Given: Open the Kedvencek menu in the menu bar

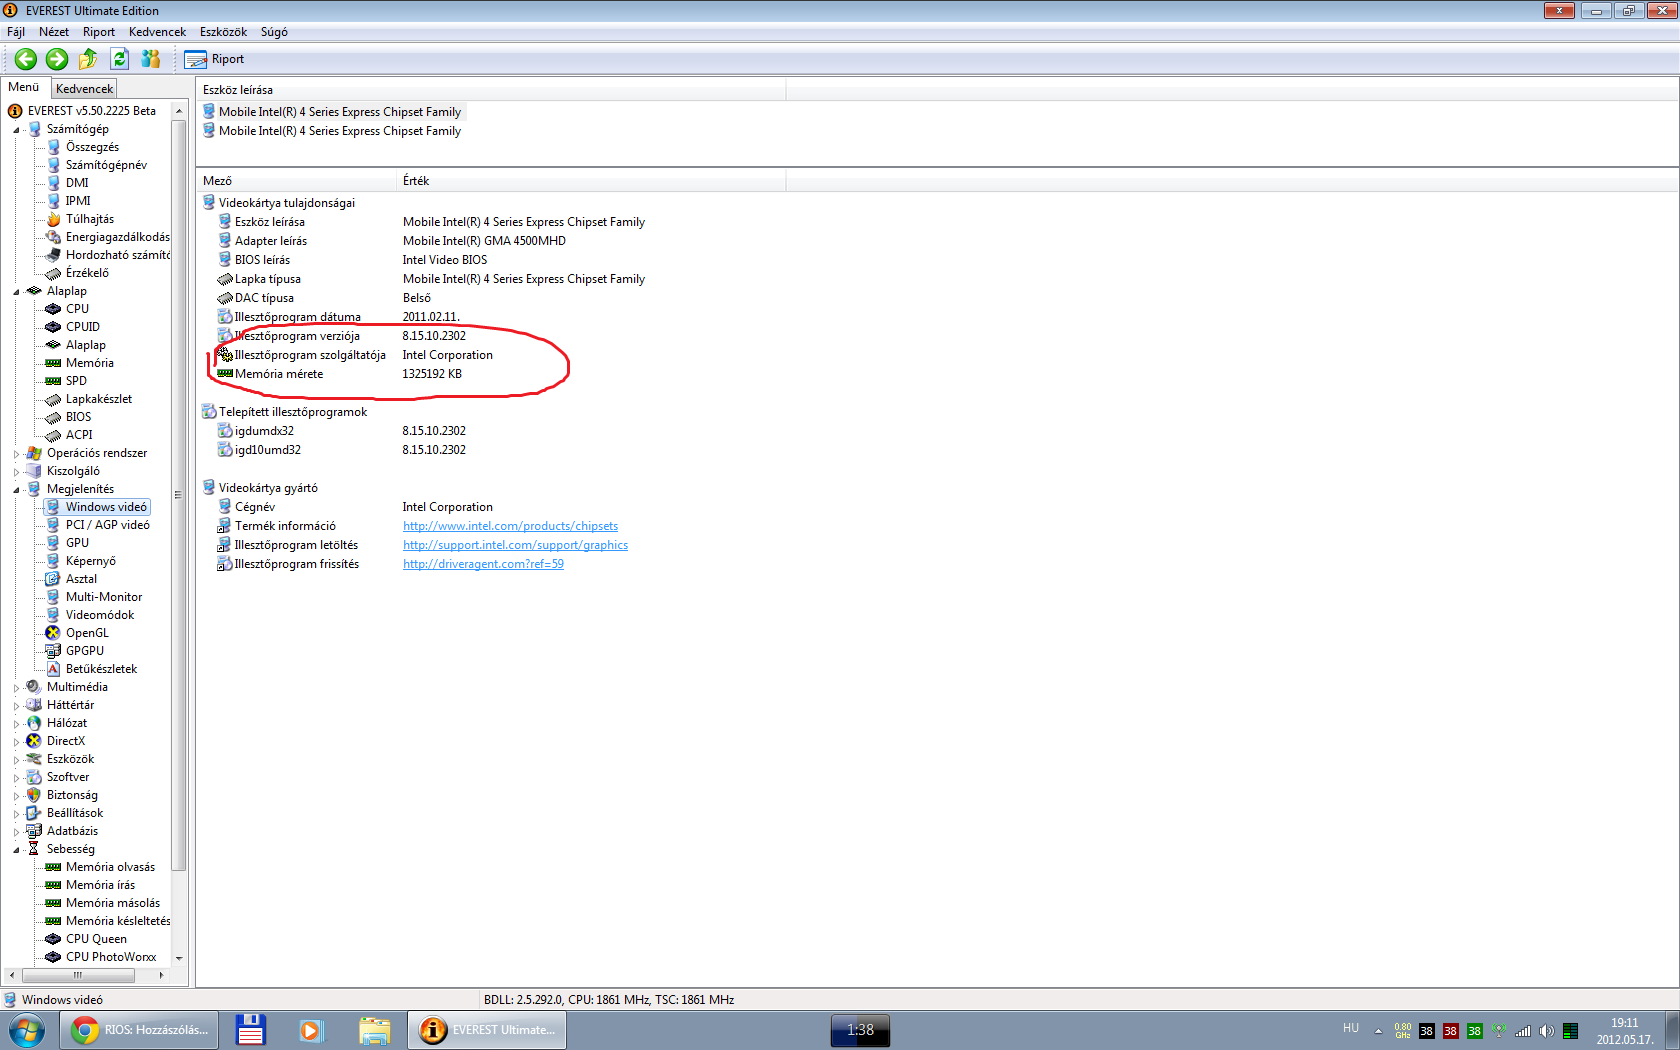Looking at the screenshot, I should point(157,32).
